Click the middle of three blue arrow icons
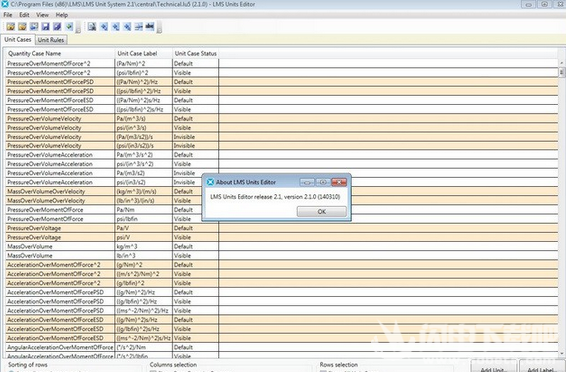This screenshot has width=566, height=372. [116, 26]
